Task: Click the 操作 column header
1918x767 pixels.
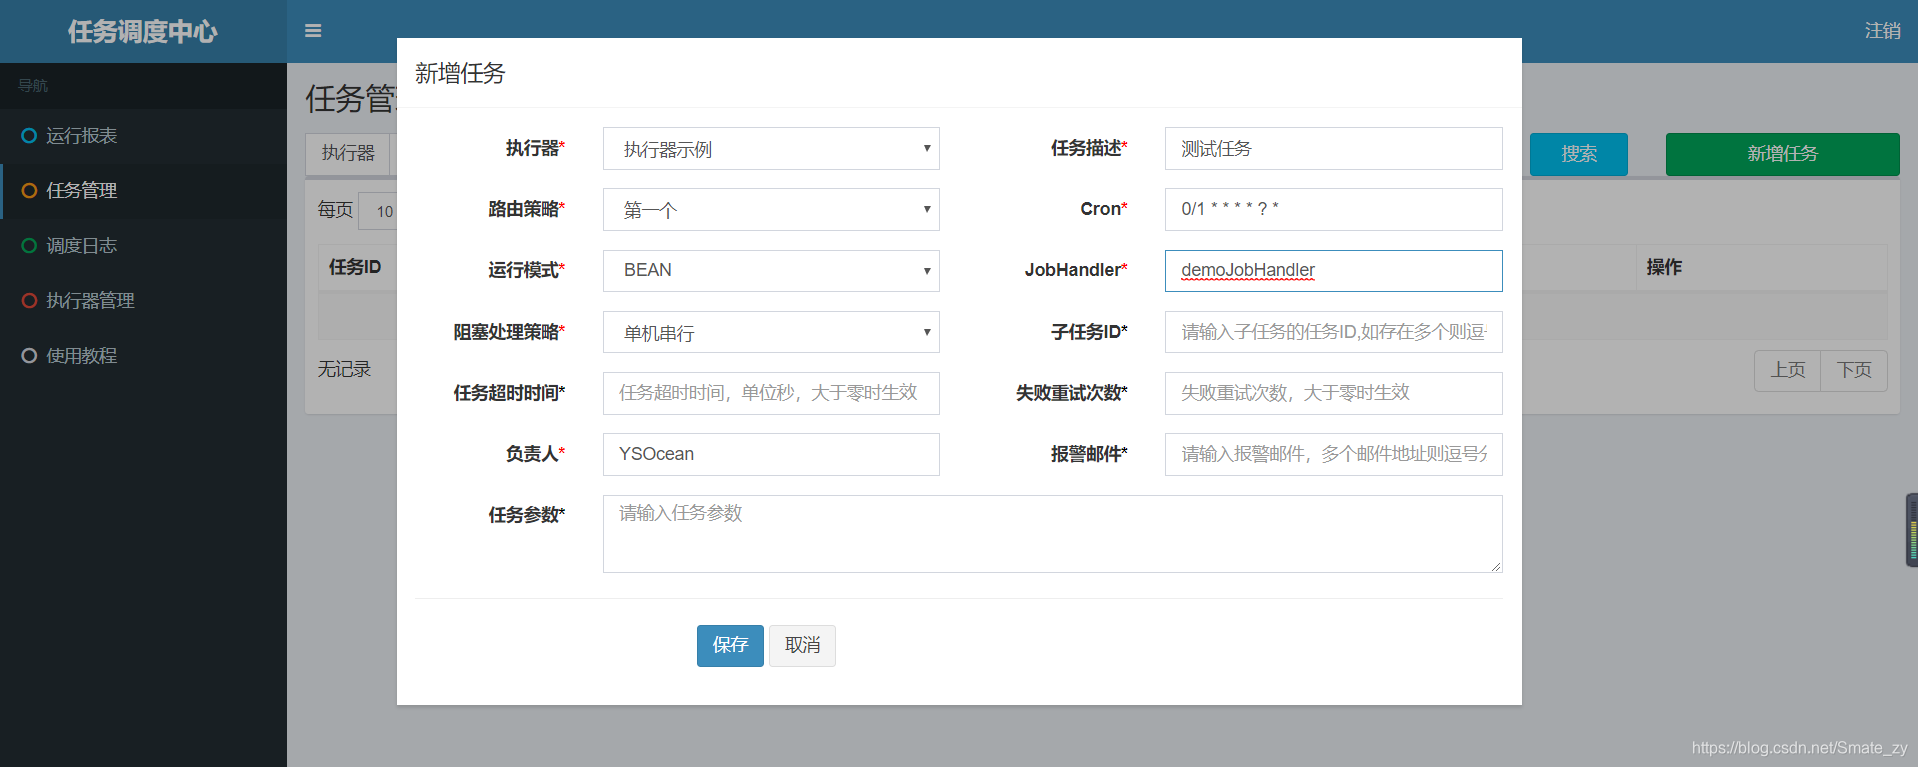Action: click(x=1664, y=267)
